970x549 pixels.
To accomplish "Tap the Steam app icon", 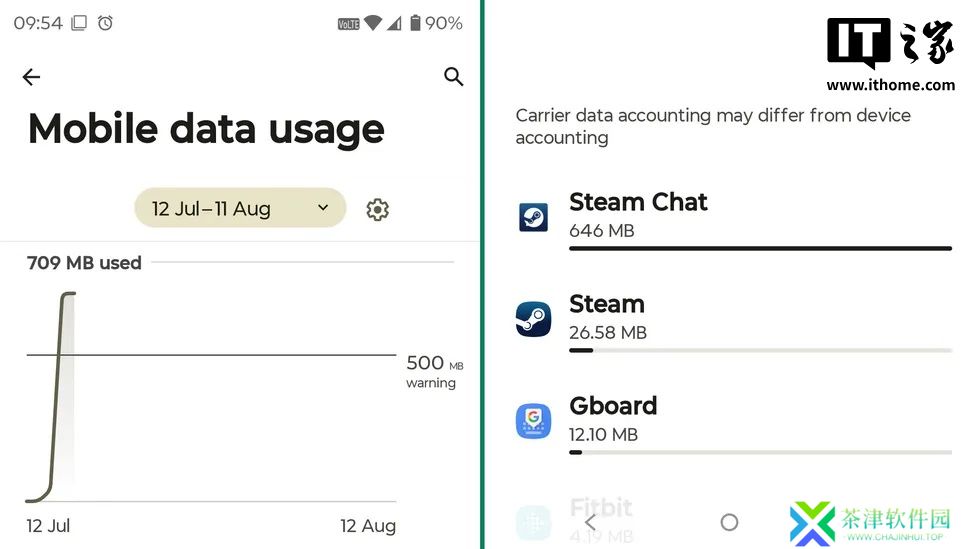I will point(533,319).
